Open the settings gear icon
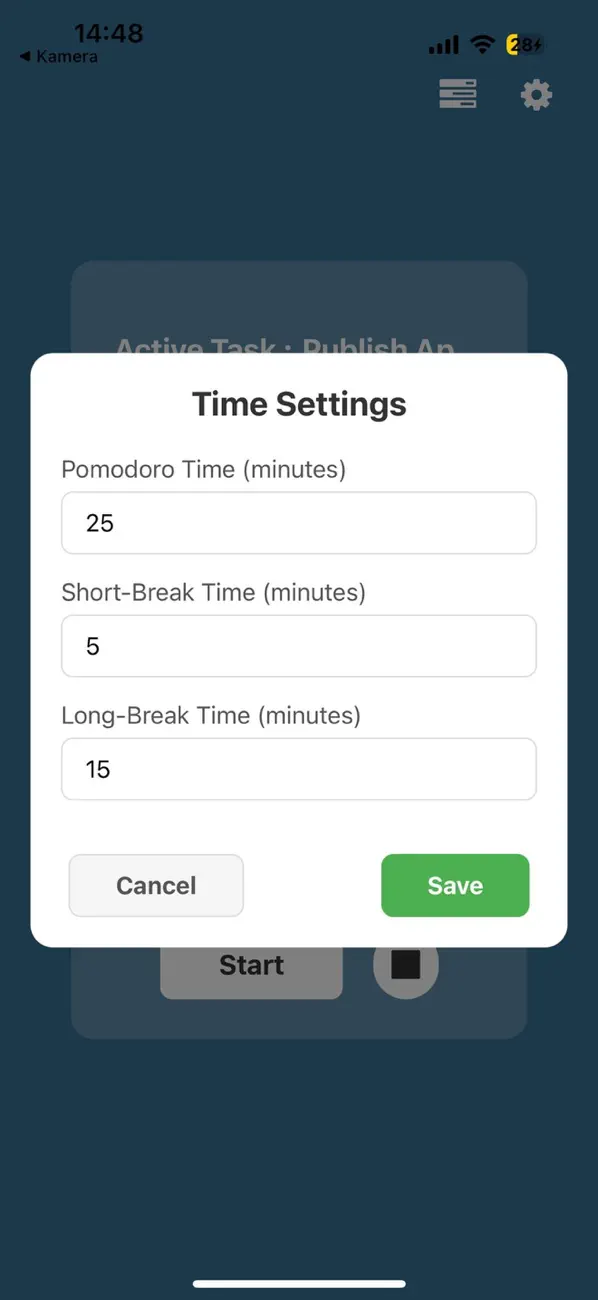 click(536, 94)
